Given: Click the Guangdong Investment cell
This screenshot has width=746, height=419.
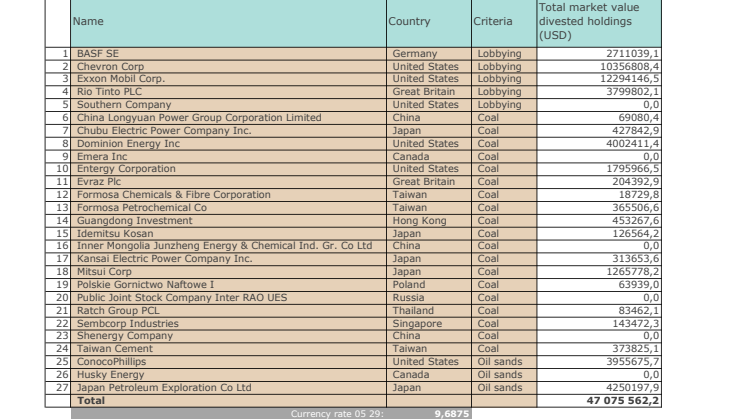Looking at the screenshot, I should 228,221.
